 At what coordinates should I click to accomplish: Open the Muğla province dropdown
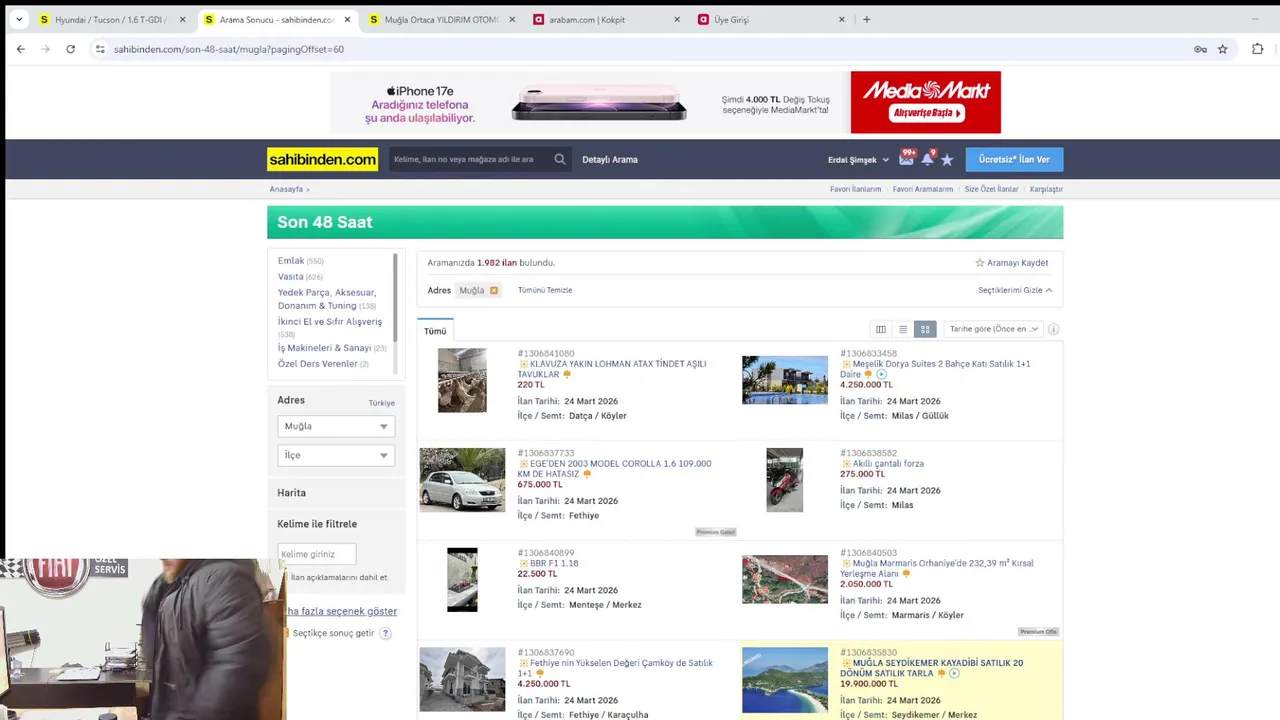[x=336, y=426]
